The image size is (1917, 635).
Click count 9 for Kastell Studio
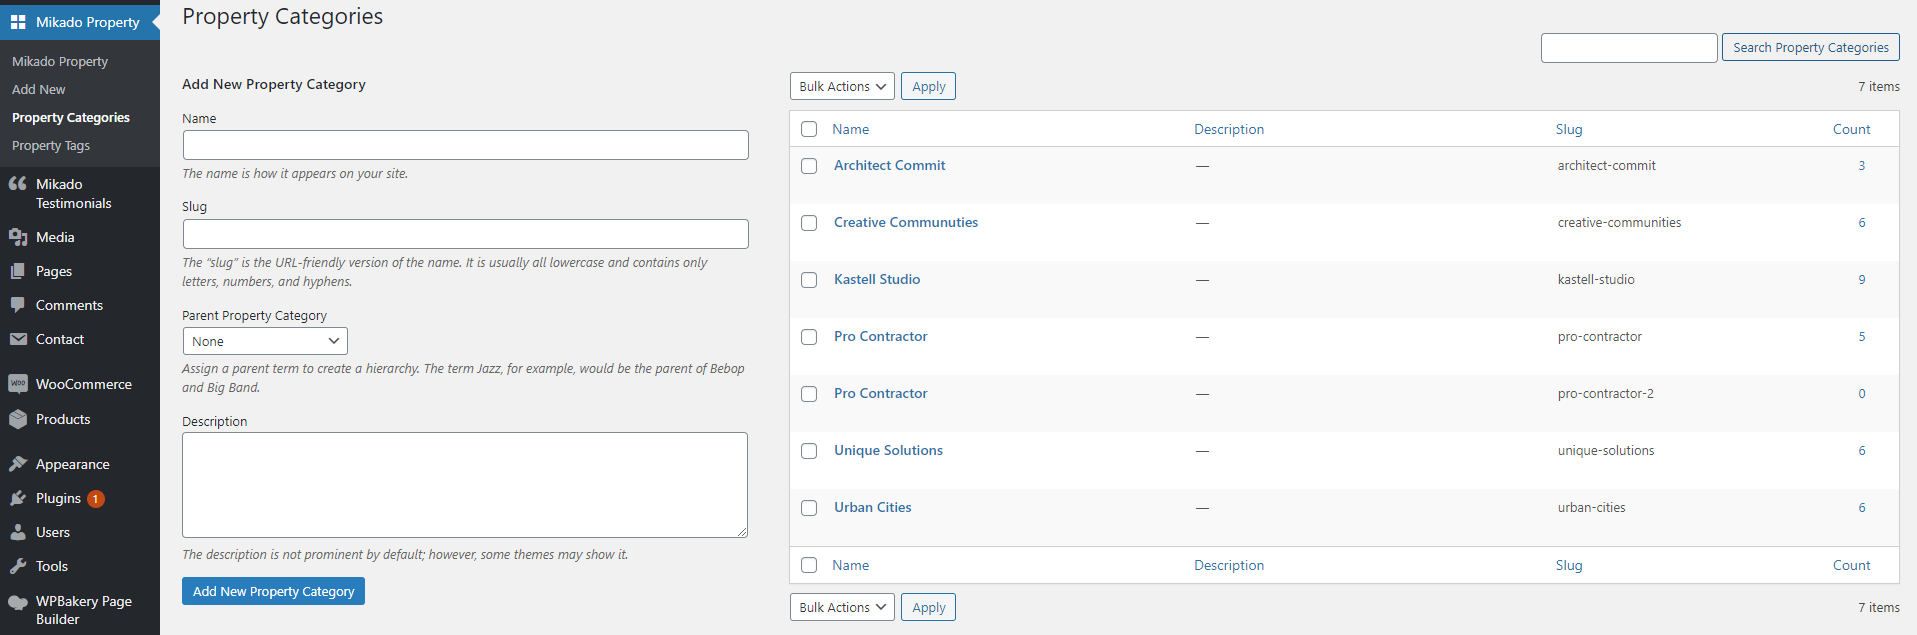coord(1862,279)
